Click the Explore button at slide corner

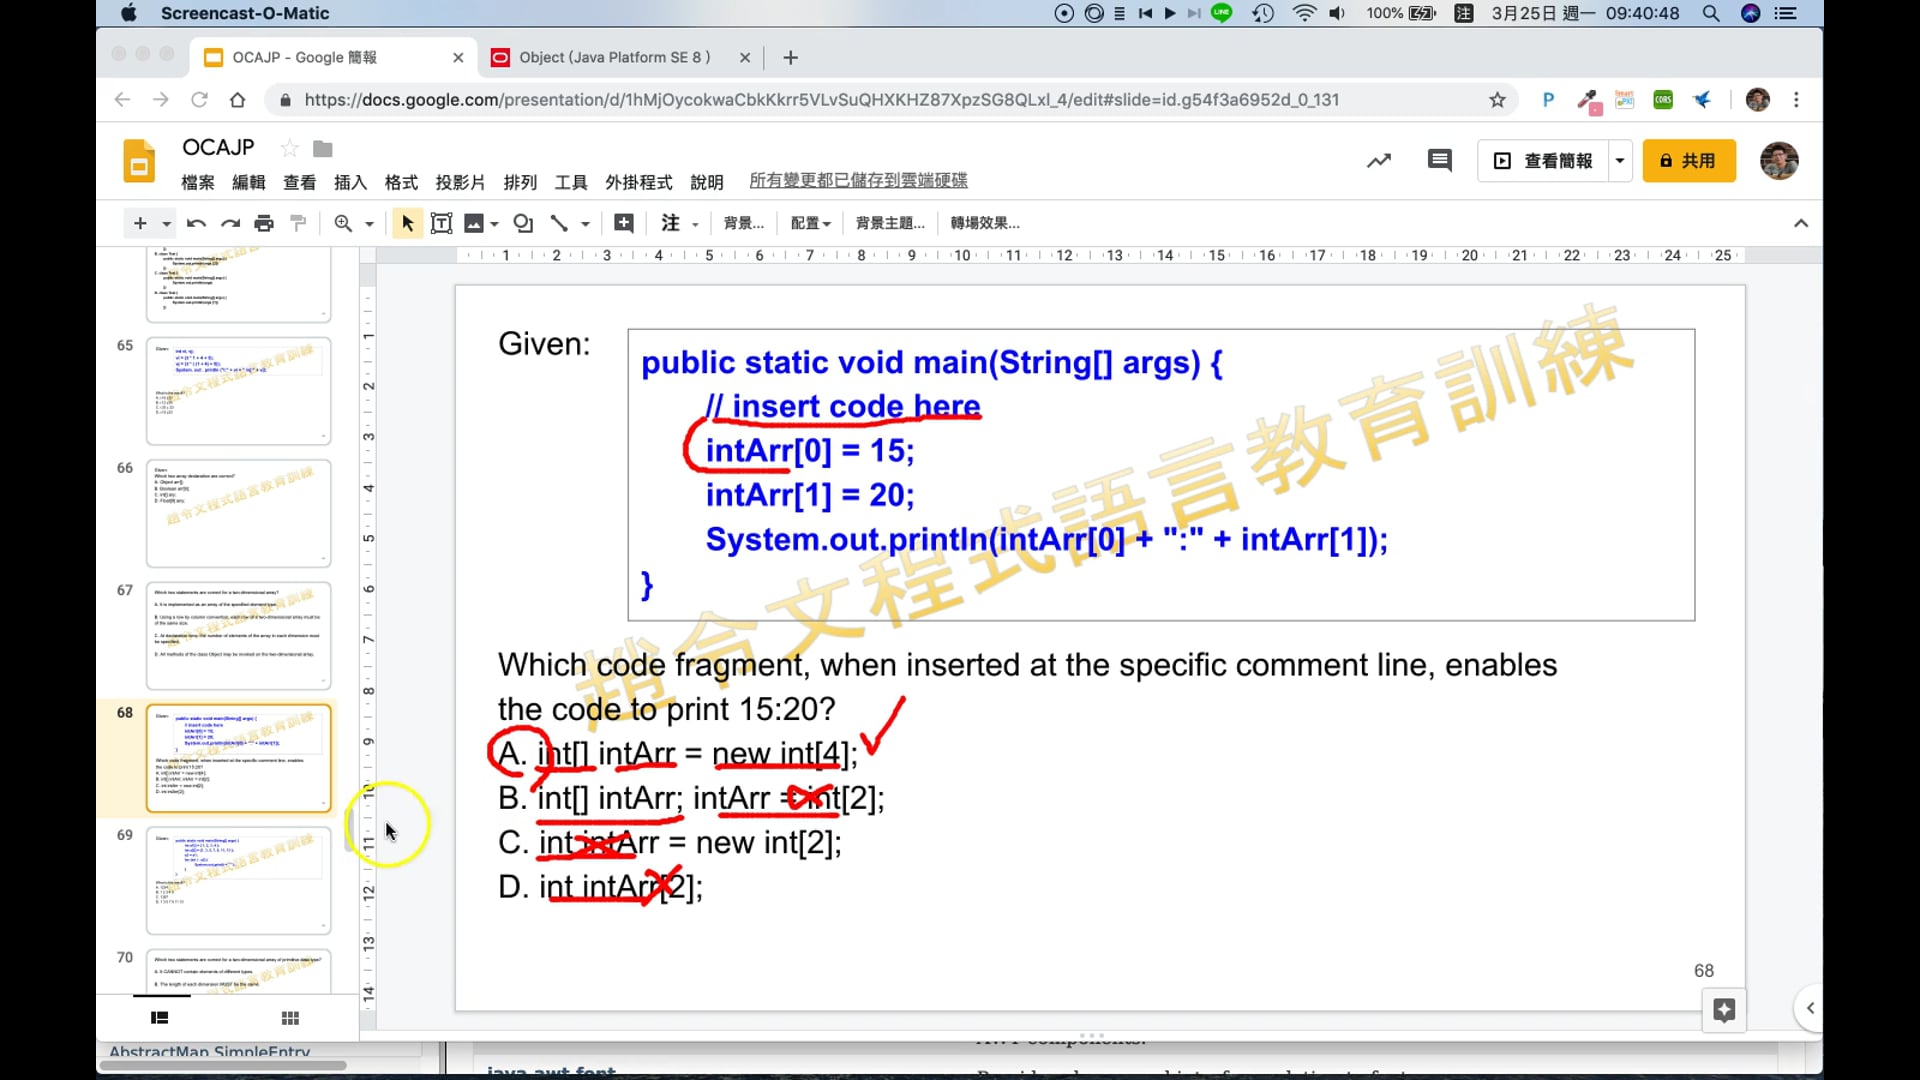click(x=1724, y=1010)
